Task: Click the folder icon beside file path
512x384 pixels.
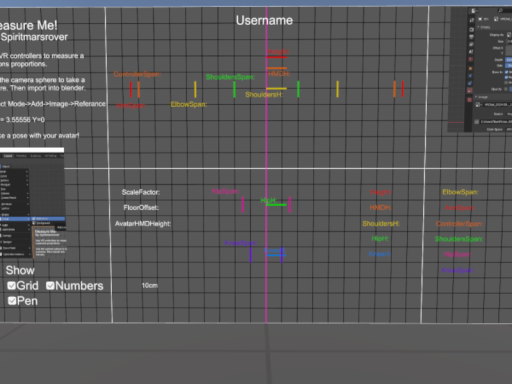Action: pos(476,122)
